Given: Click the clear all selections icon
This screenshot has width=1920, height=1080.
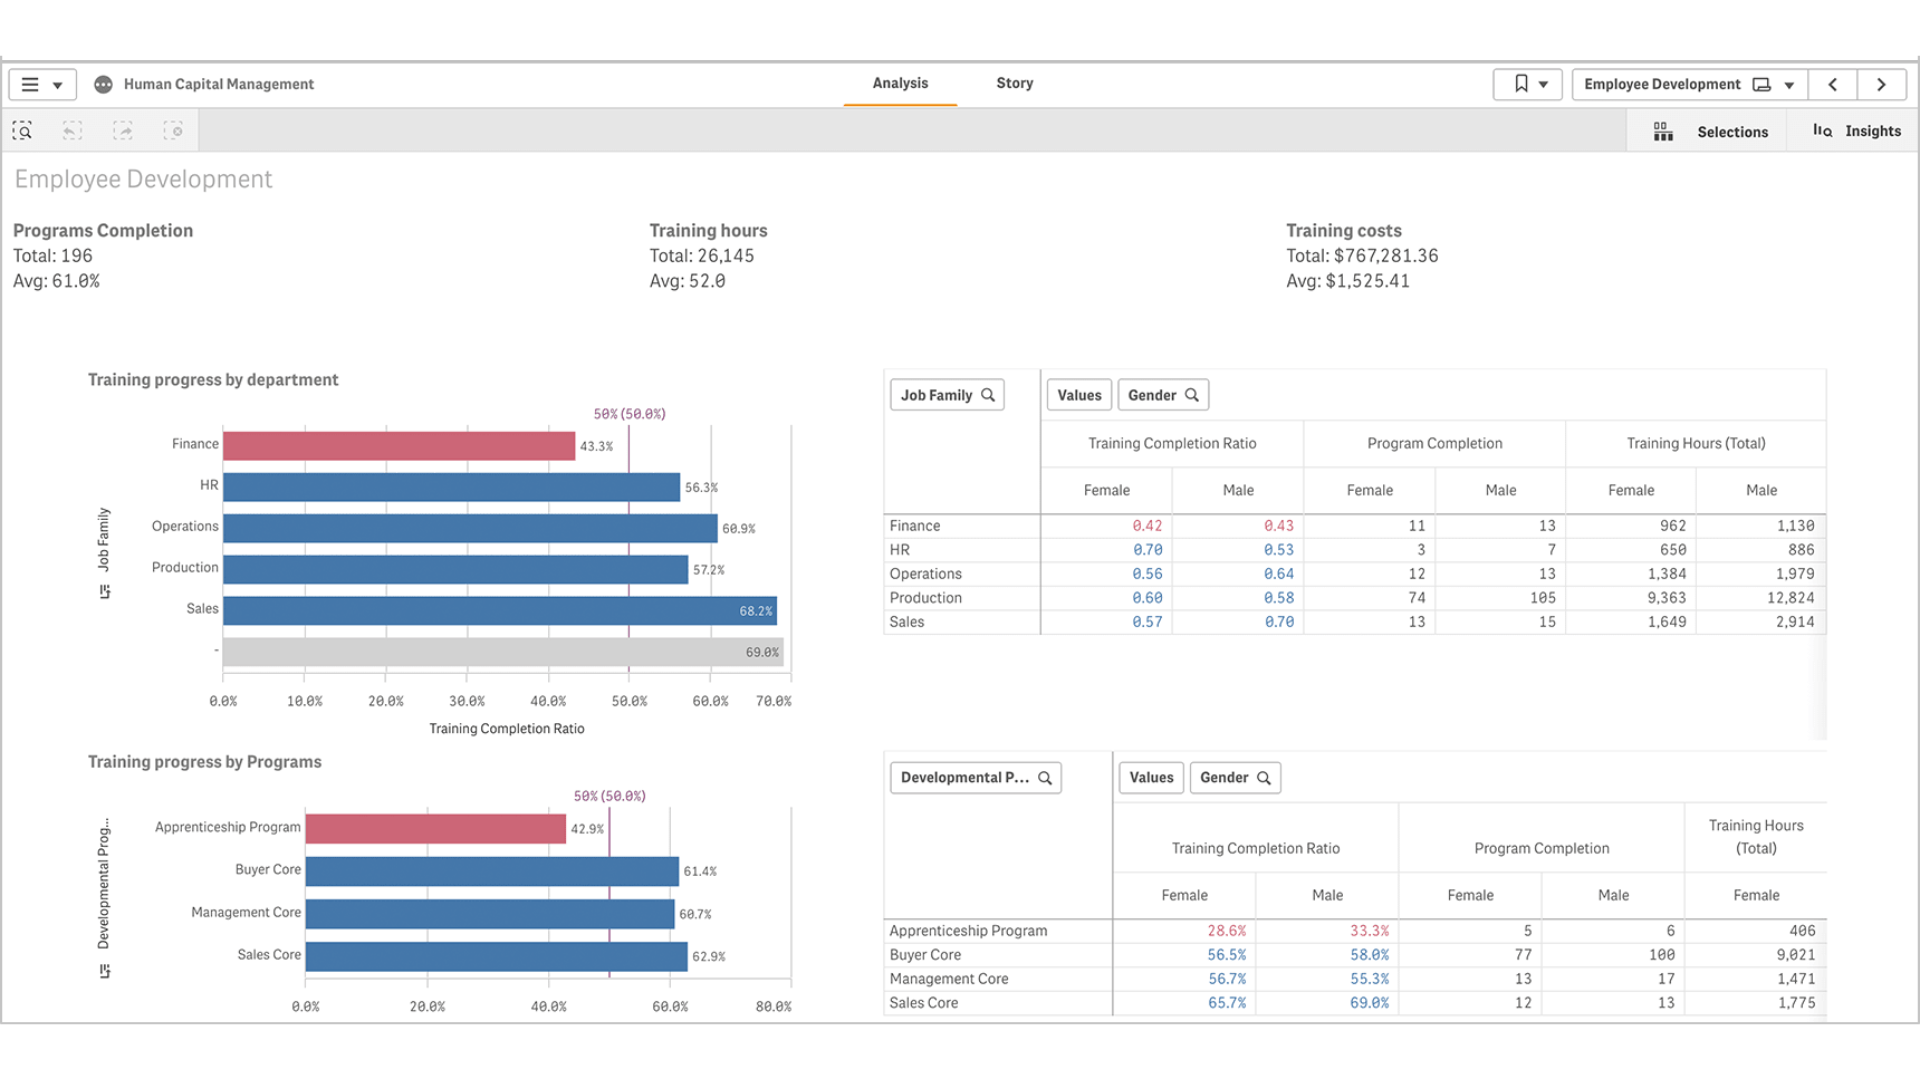Looking at the screenshot, I should point(173,131).
